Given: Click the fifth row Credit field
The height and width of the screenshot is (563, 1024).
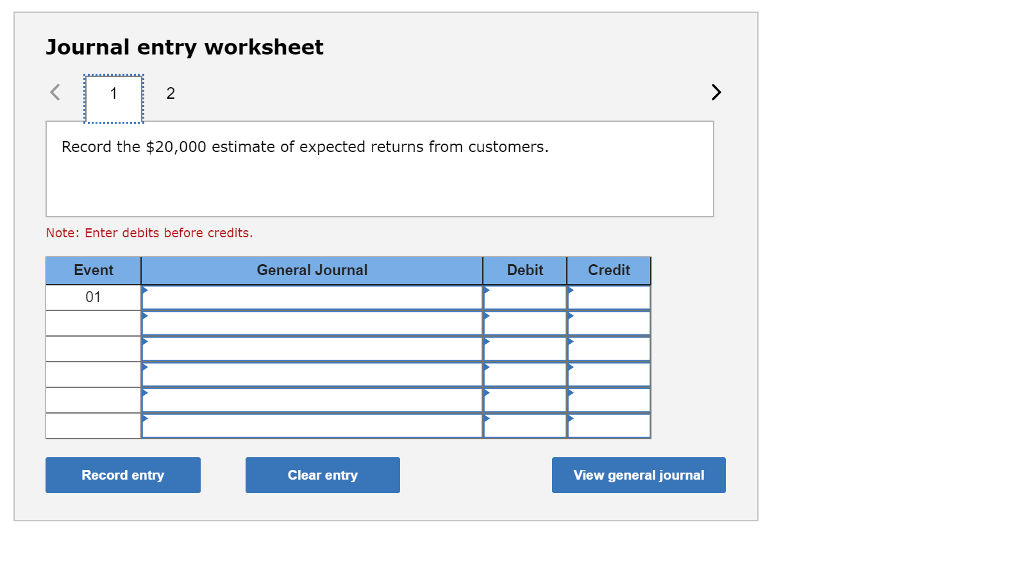Looking at the screenshot, I should (609, 400).
